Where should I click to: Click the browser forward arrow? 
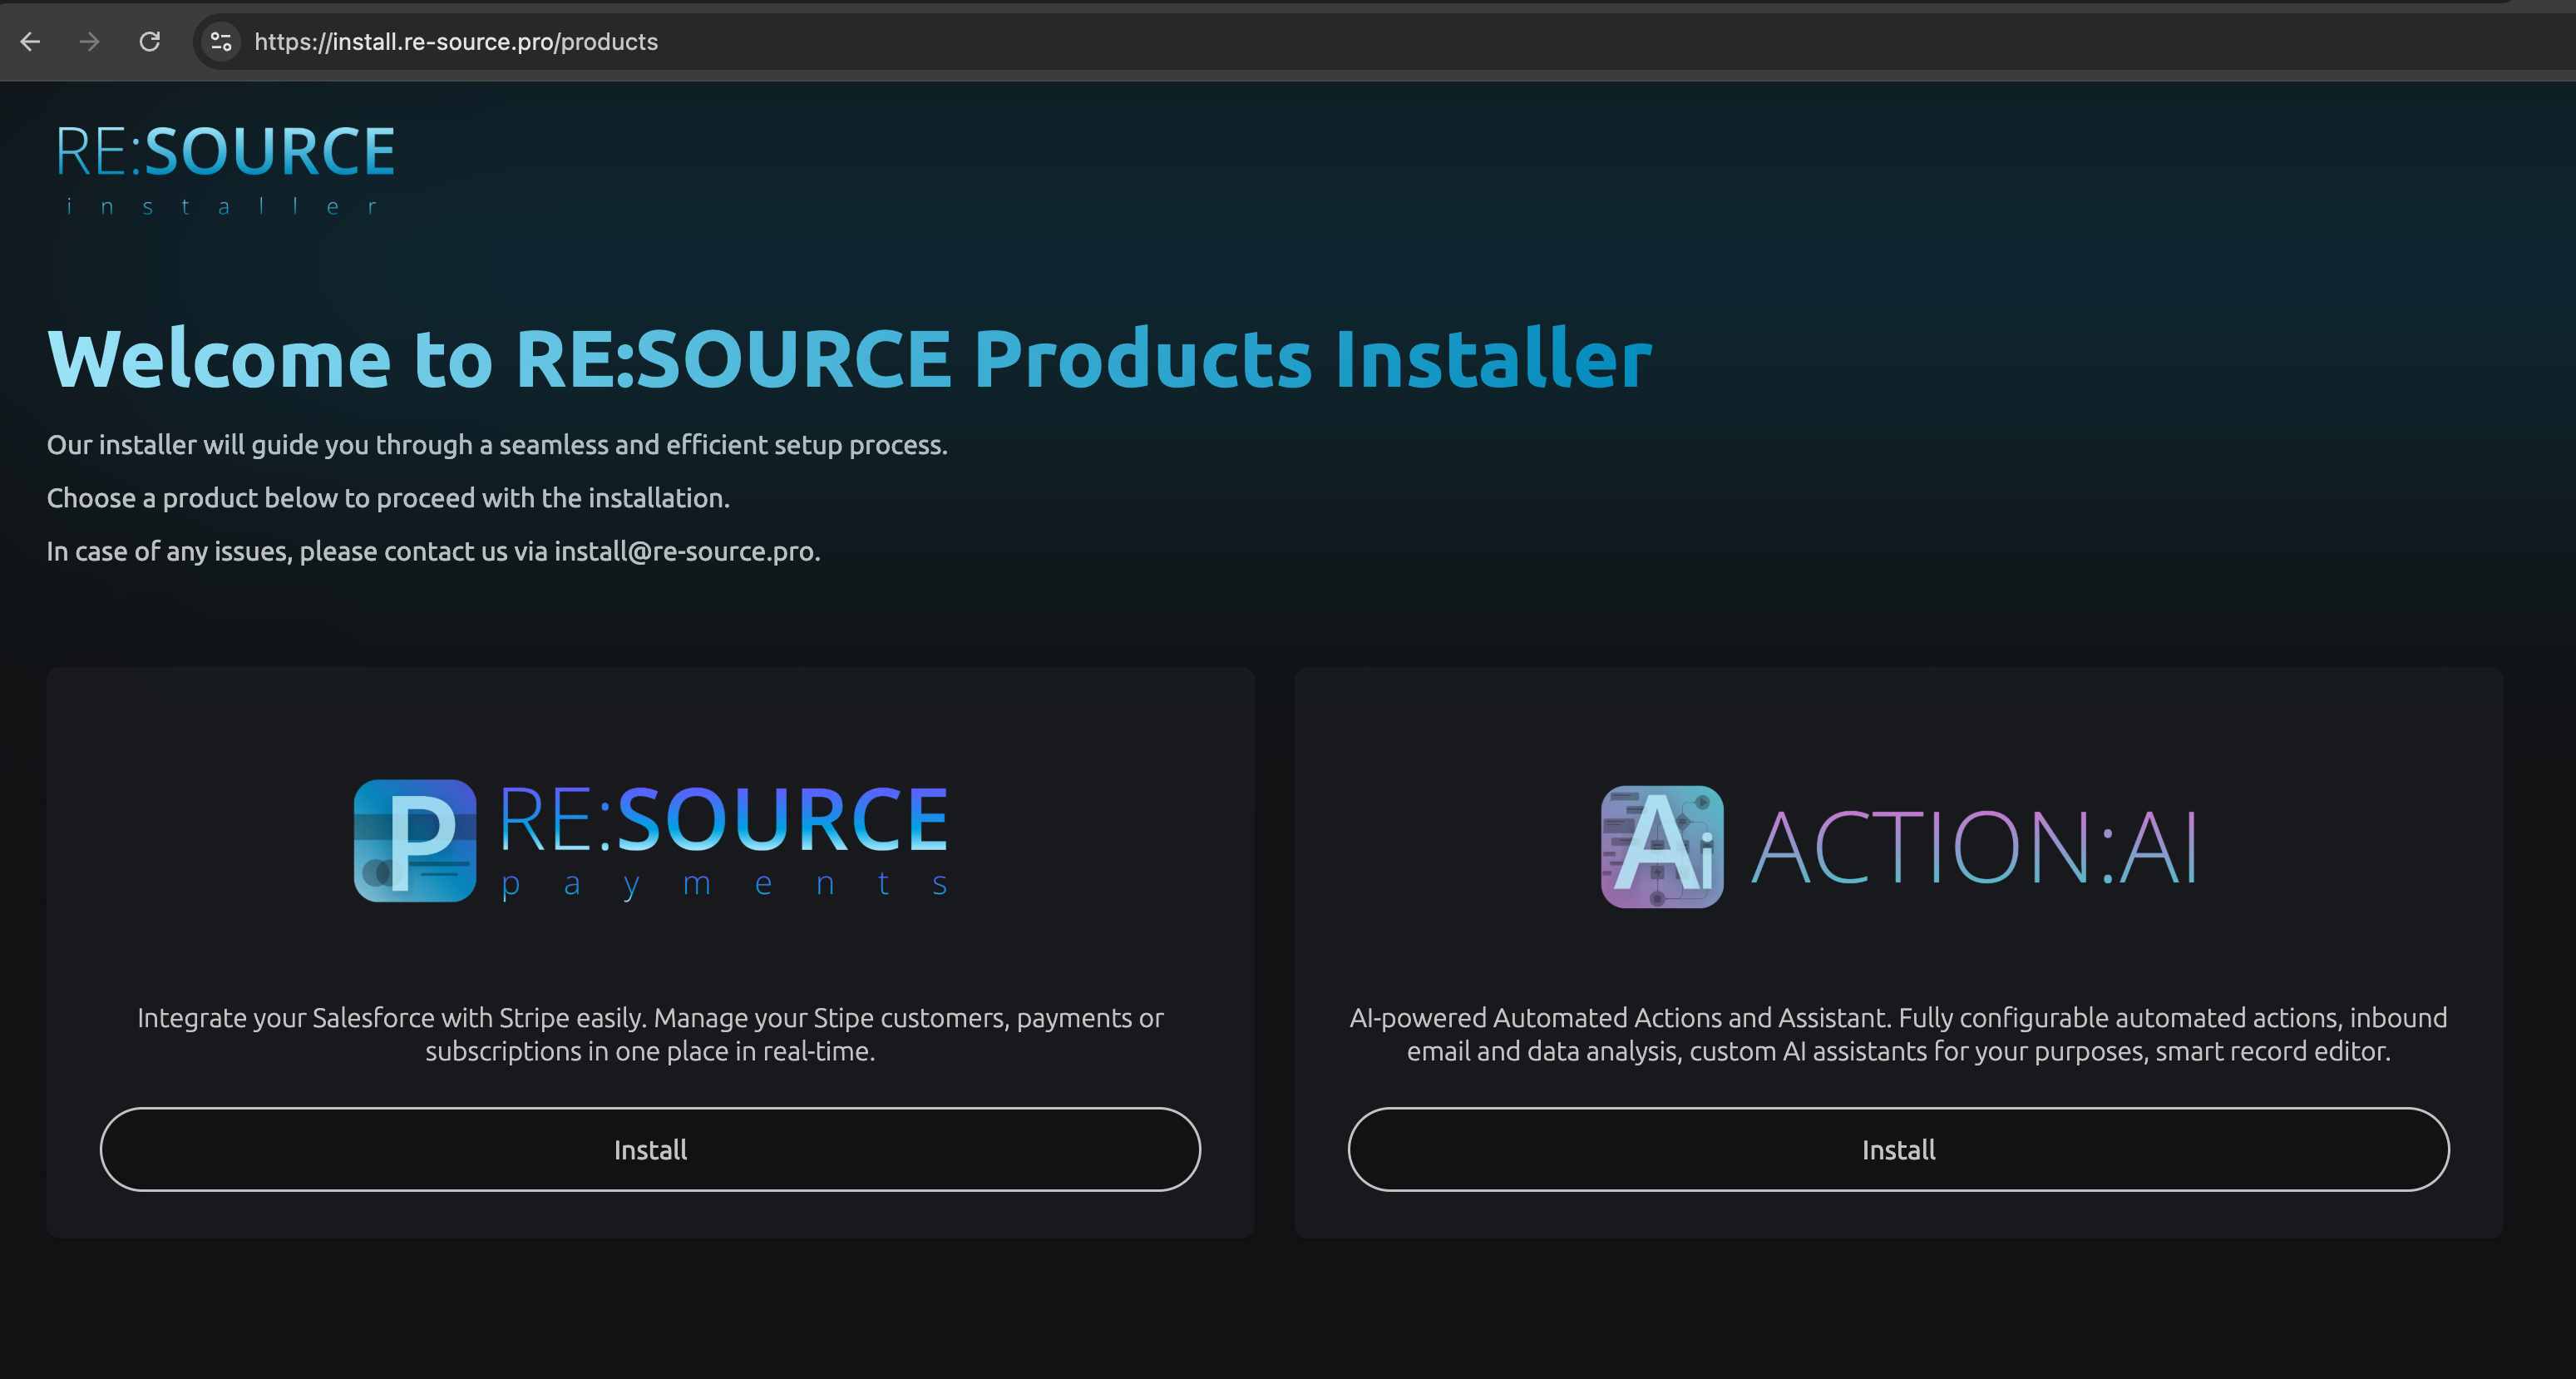[x=89, y=42]
